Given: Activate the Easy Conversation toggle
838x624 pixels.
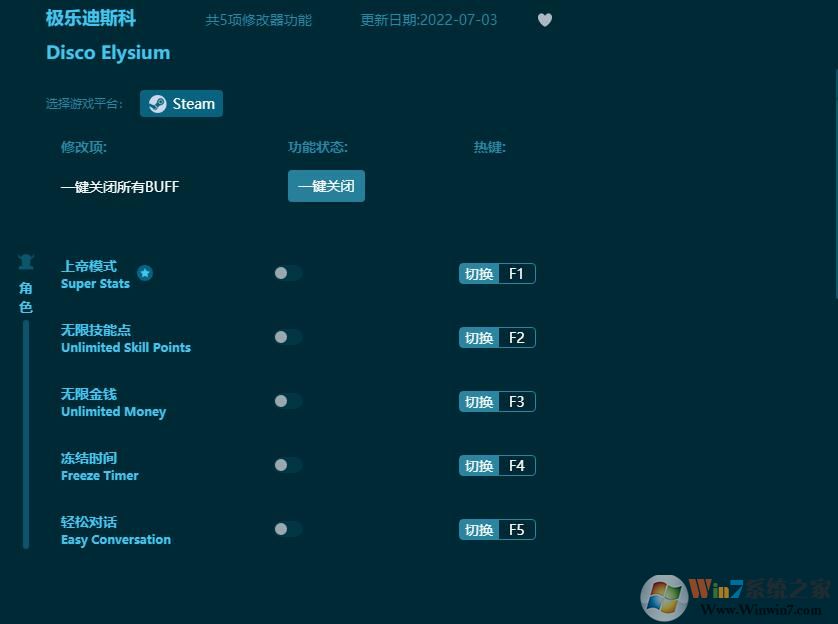Looking at the screenshot, I should 288,529.
